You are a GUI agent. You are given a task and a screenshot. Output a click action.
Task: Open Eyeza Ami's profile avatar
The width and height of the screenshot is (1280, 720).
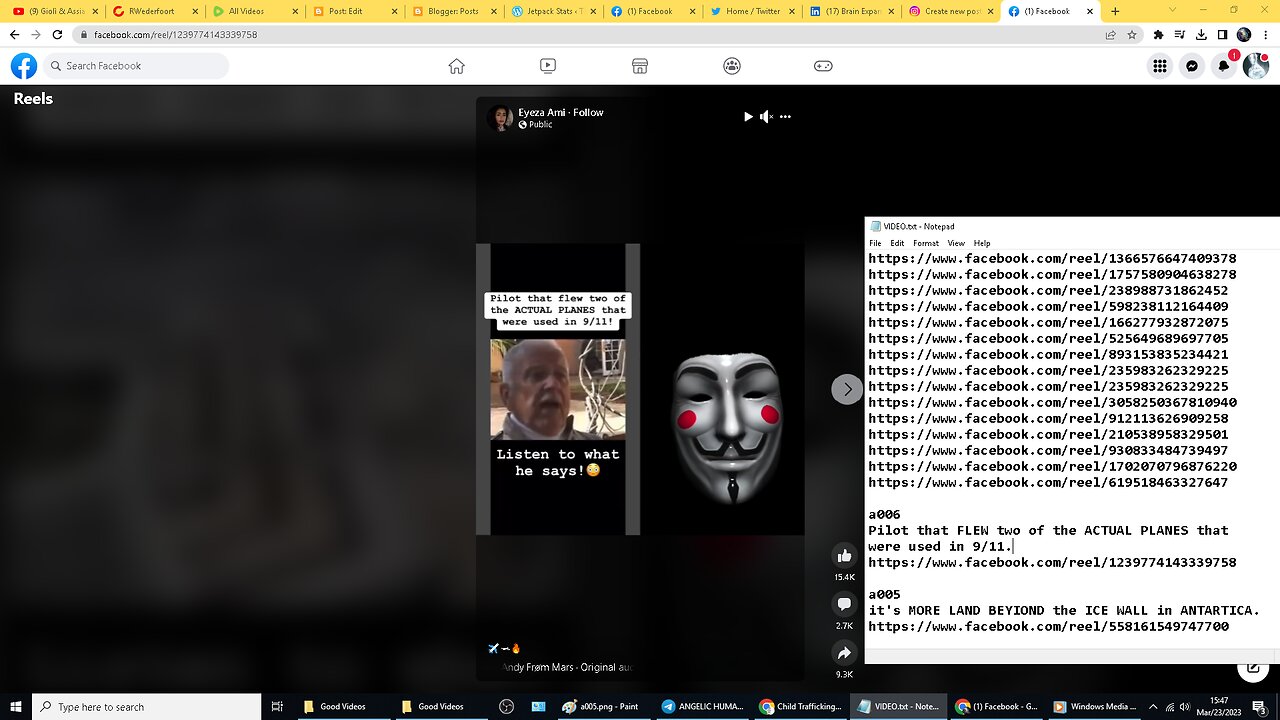pos(500,118)
